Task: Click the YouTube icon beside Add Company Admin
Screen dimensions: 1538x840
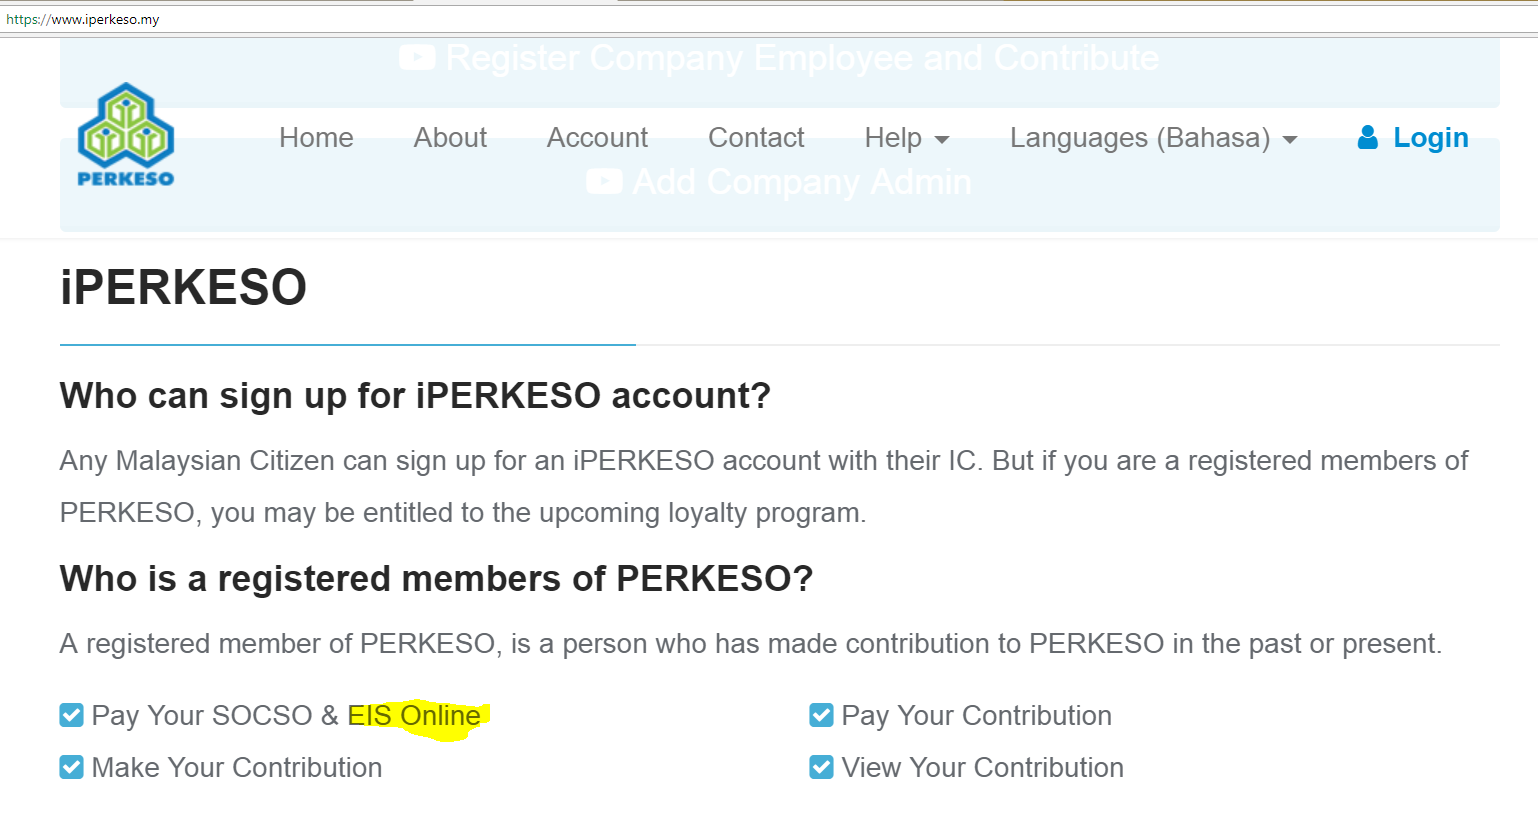Action: pos(604,182)
